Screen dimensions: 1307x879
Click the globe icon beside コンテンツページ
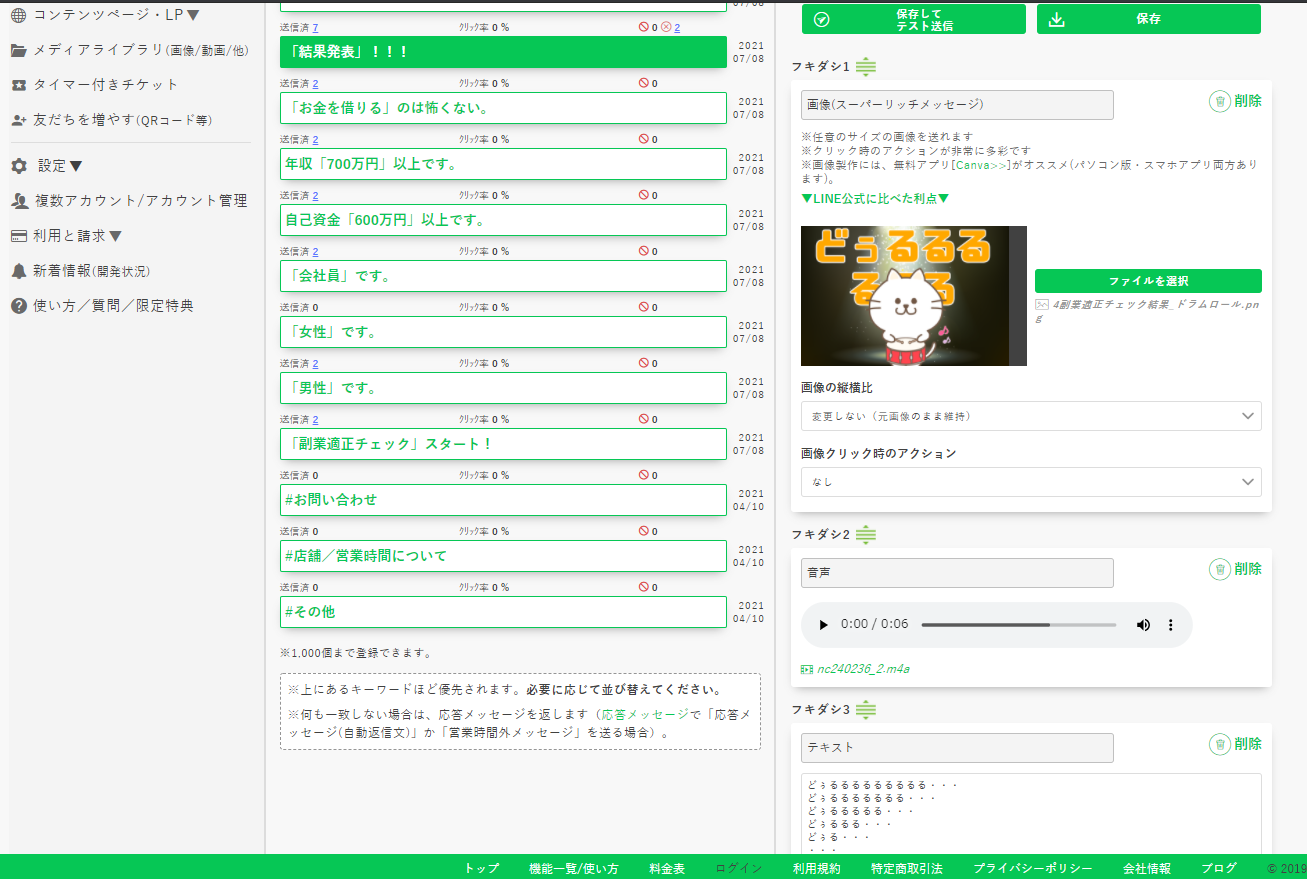click(19, 15)
